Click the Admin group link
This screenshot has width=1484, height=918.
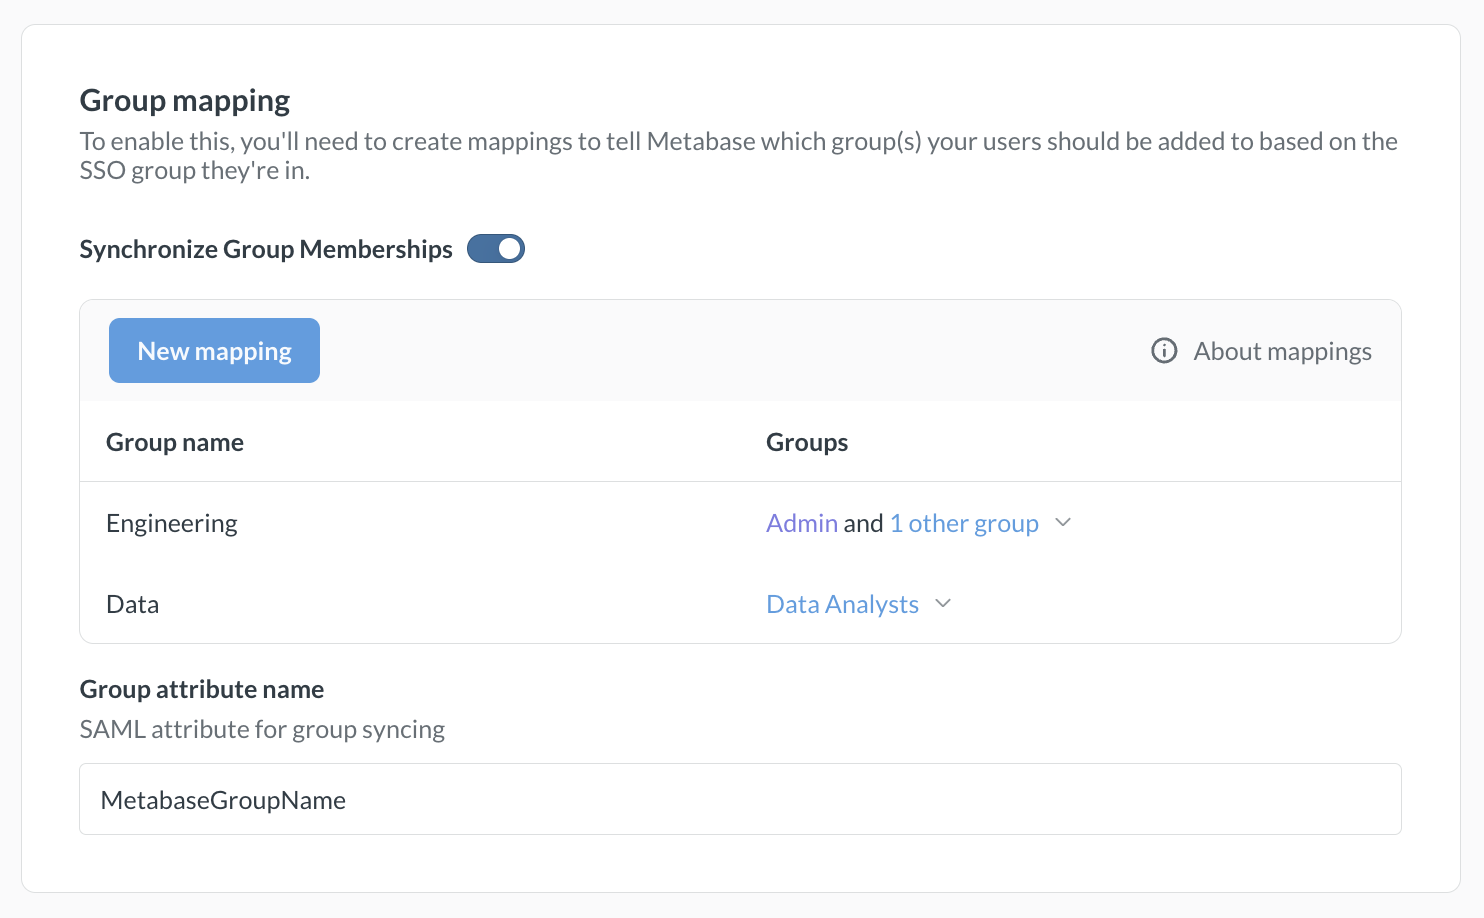coord(802,523)
